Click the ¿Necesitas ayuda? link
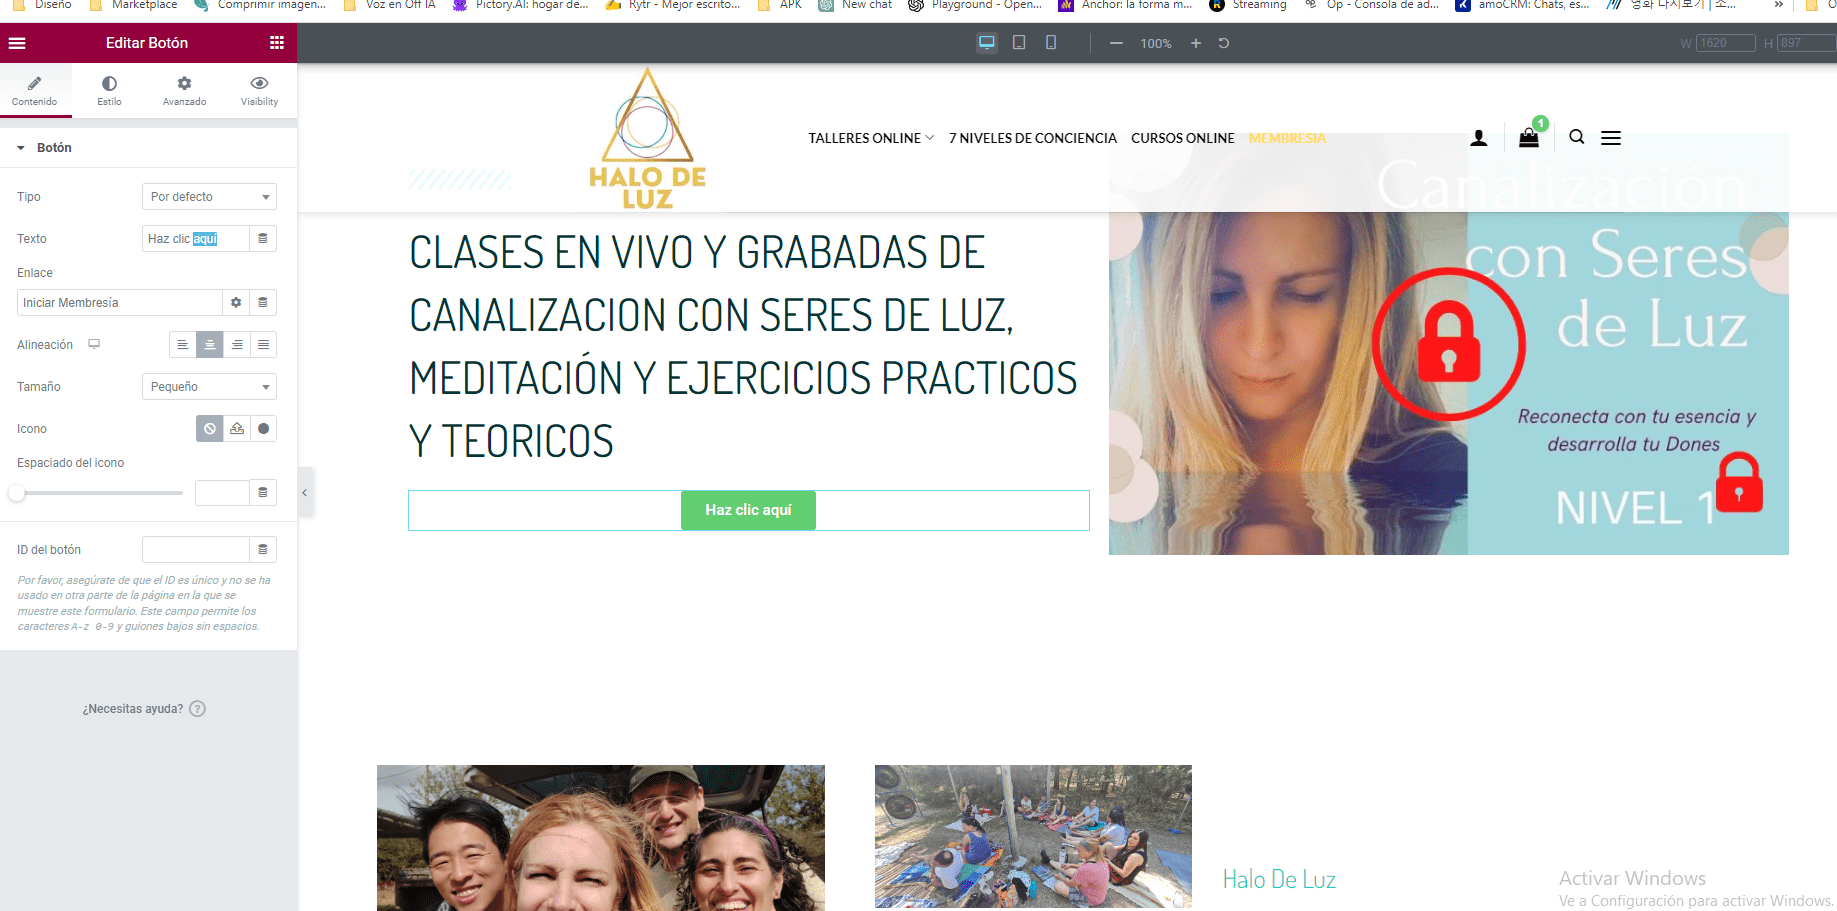Viewport: 1837px width, 911px height. coord(143,709)
